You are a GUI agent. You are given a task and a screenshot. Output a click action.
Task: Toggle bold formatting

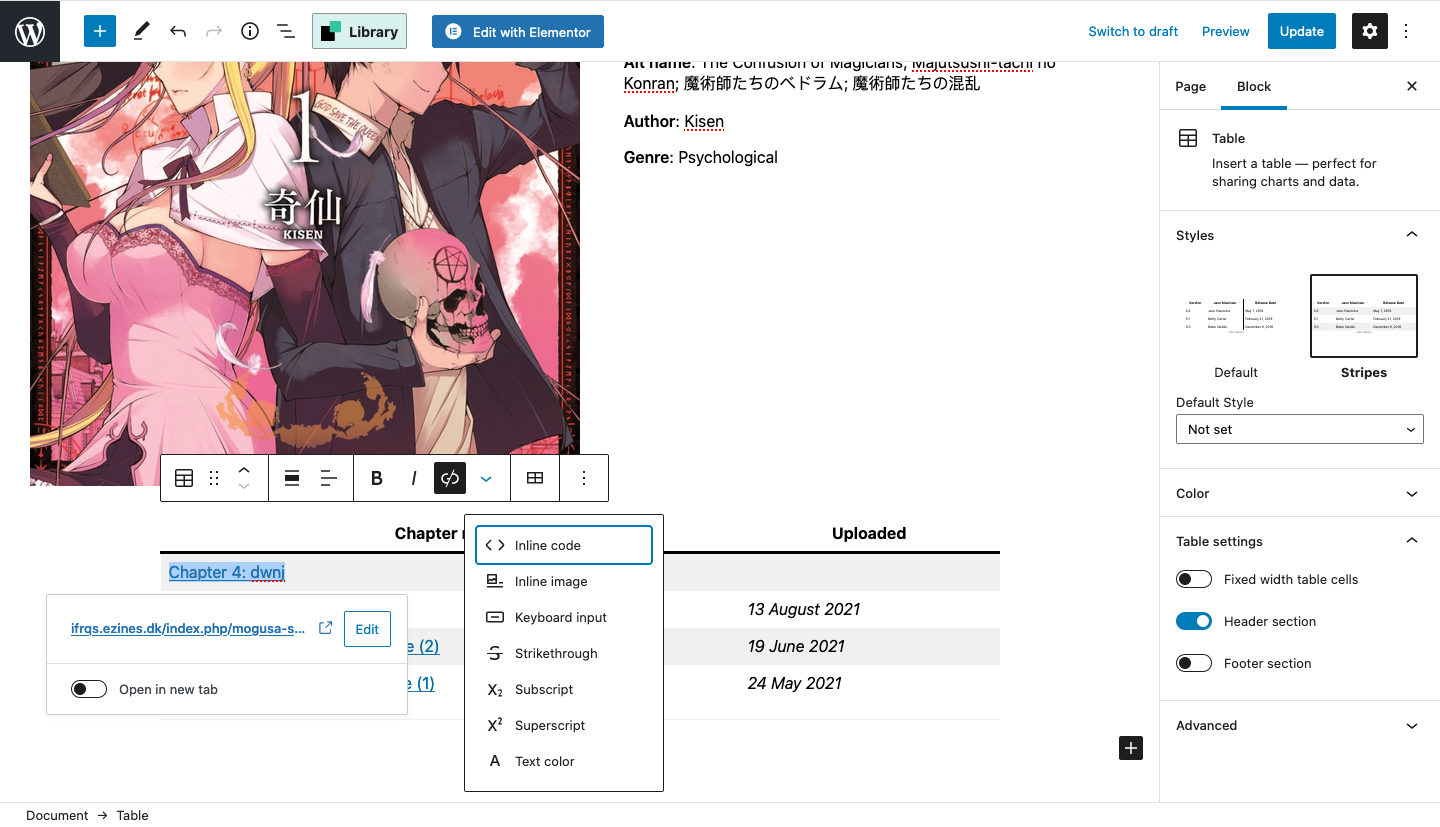click(377, 478)
